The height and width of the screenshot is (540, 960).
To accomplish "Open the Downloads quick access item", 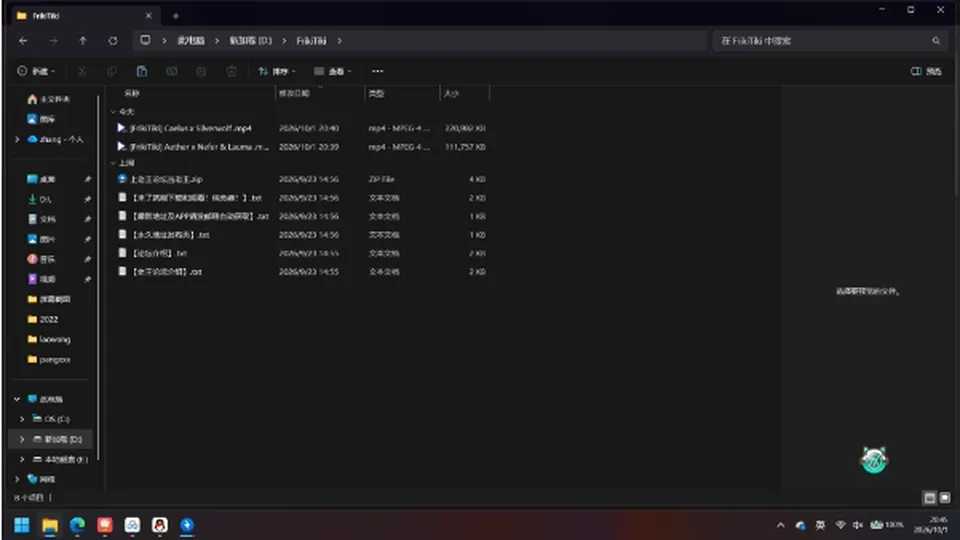I will pyautogui.click(x=40, y=199).
